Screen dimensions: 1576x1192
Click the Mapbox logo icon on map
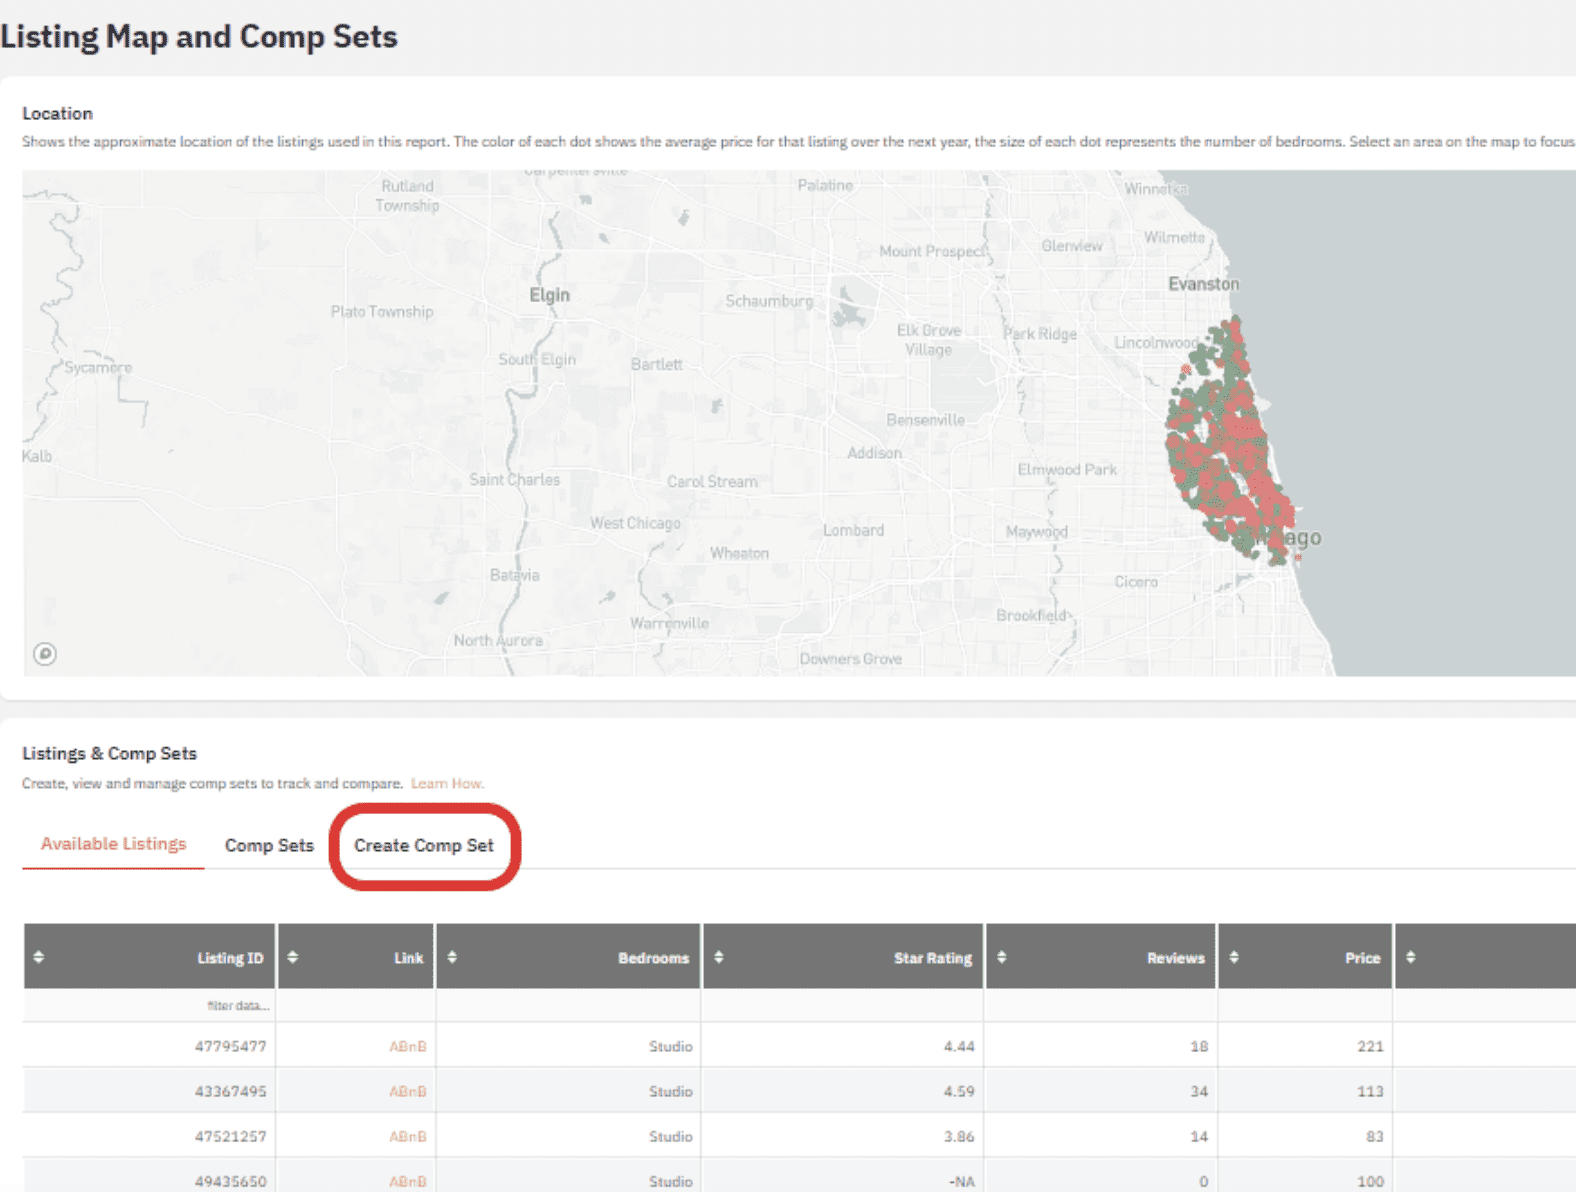coord(45,654)
